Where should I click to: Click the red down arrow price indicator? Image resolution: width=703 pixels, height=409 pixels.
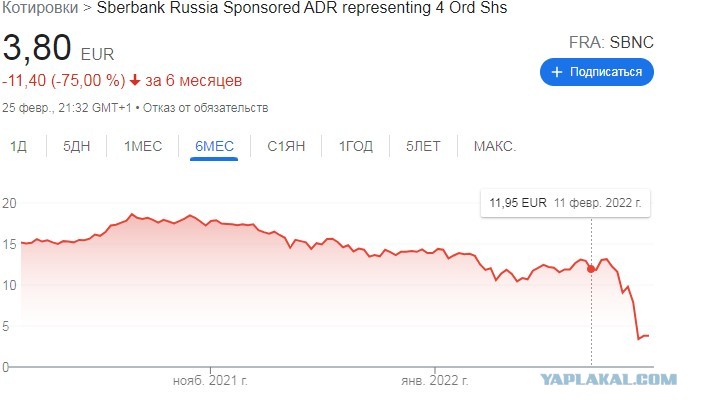tap(135, 81)
